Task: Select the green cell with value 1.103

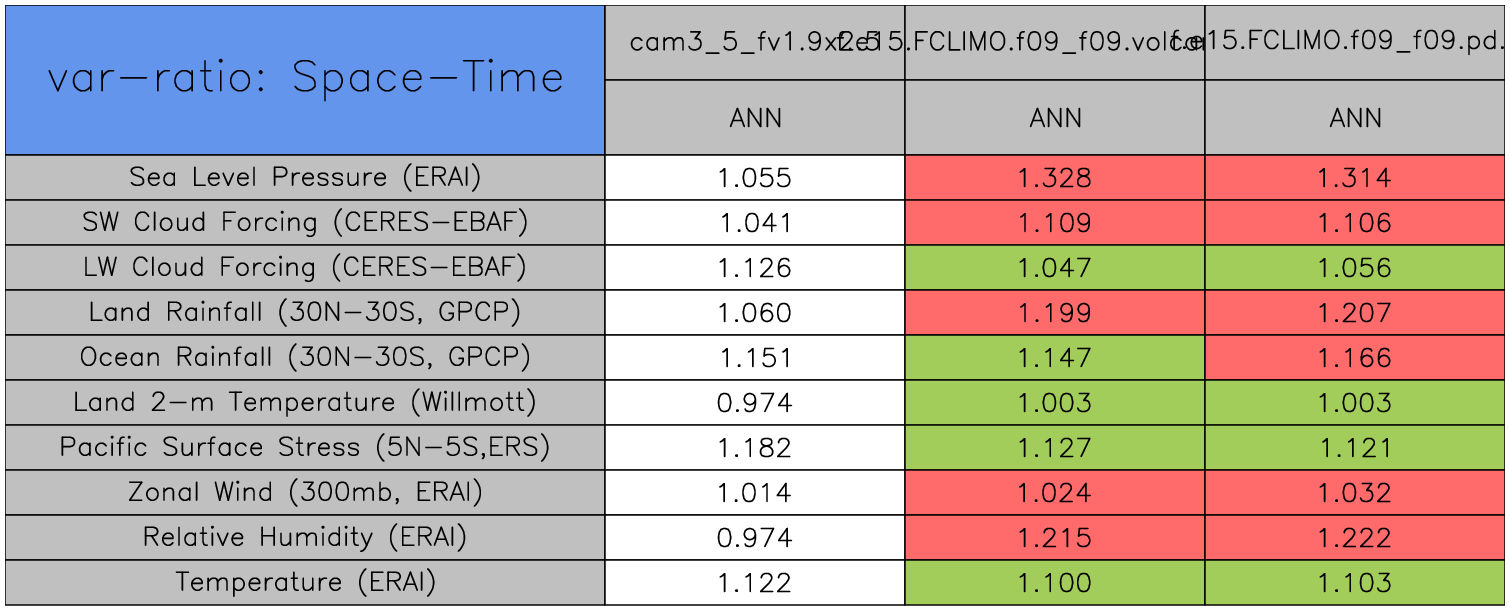Action: click(1355, 583)
